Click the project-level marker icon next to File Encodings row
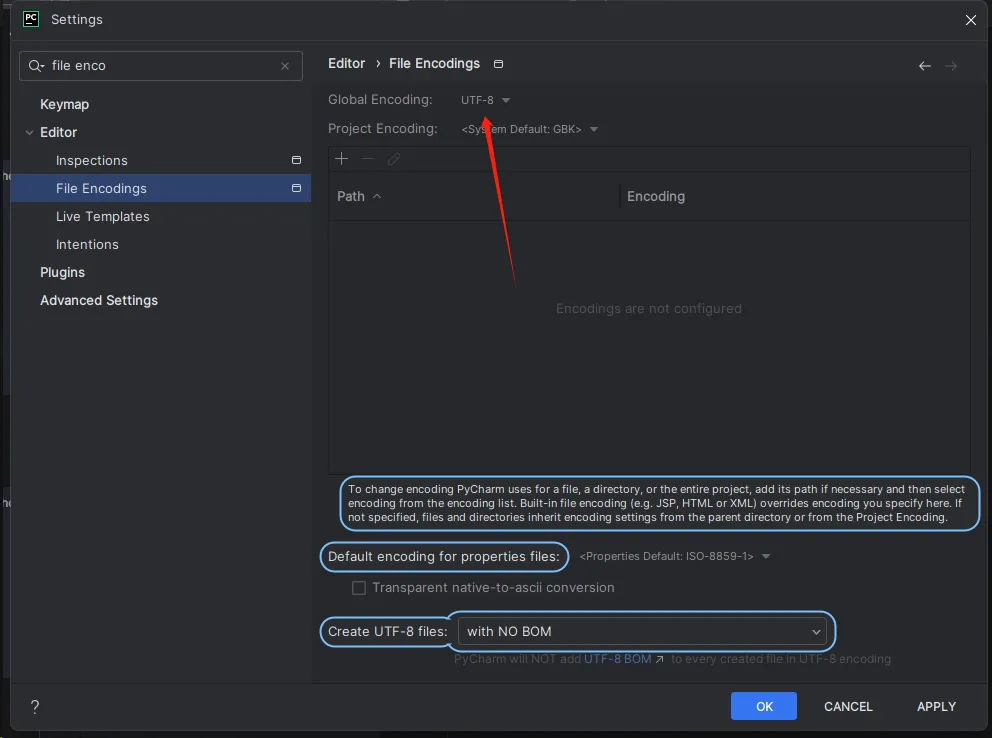This screenshot has height=738, width=992. pos(296,188)
